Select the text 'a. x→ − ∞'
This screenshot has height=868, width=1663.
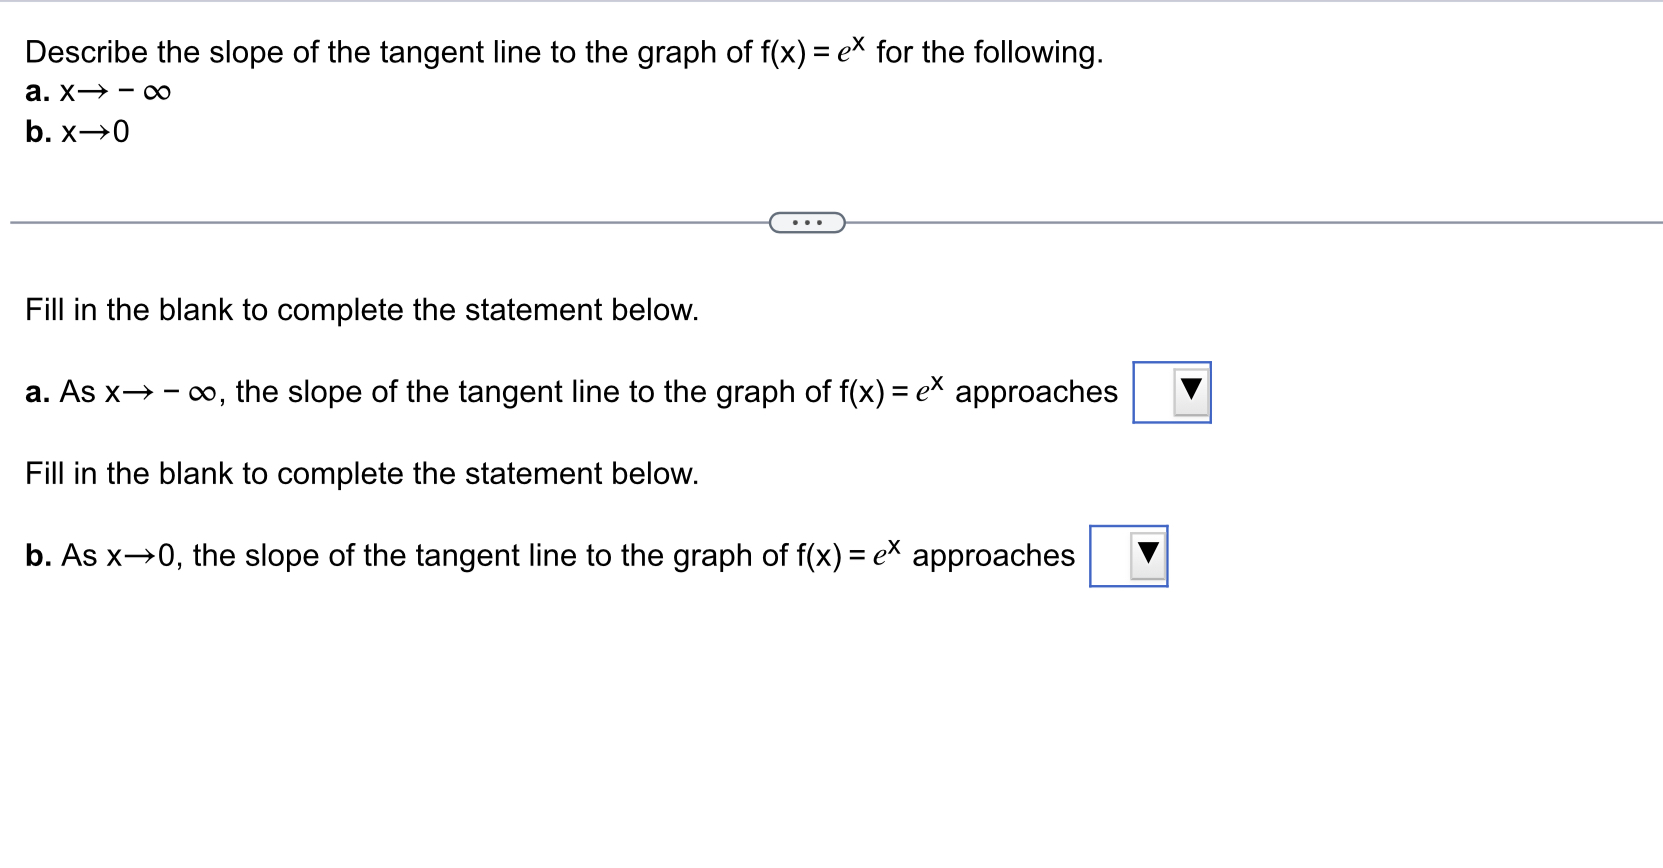(97, 91)
